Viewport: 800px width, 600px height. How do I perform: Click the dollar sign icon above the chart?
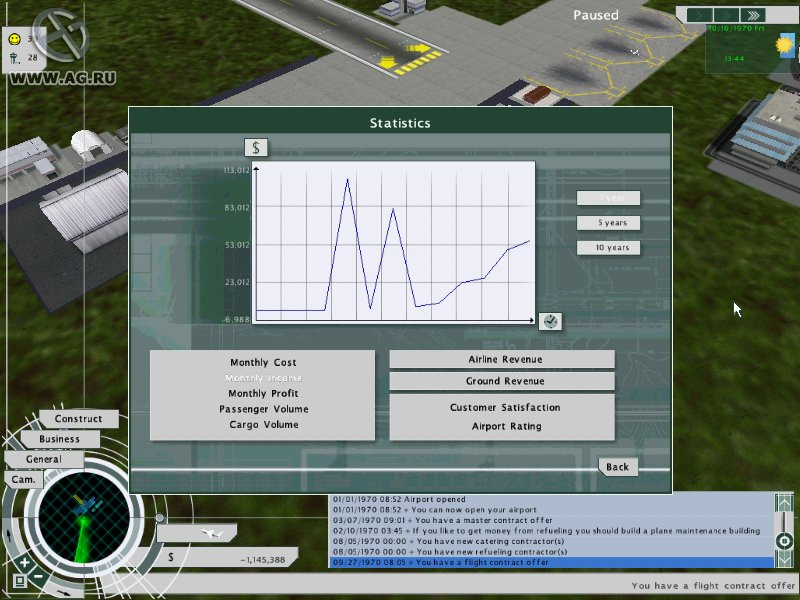coord(256,148)
